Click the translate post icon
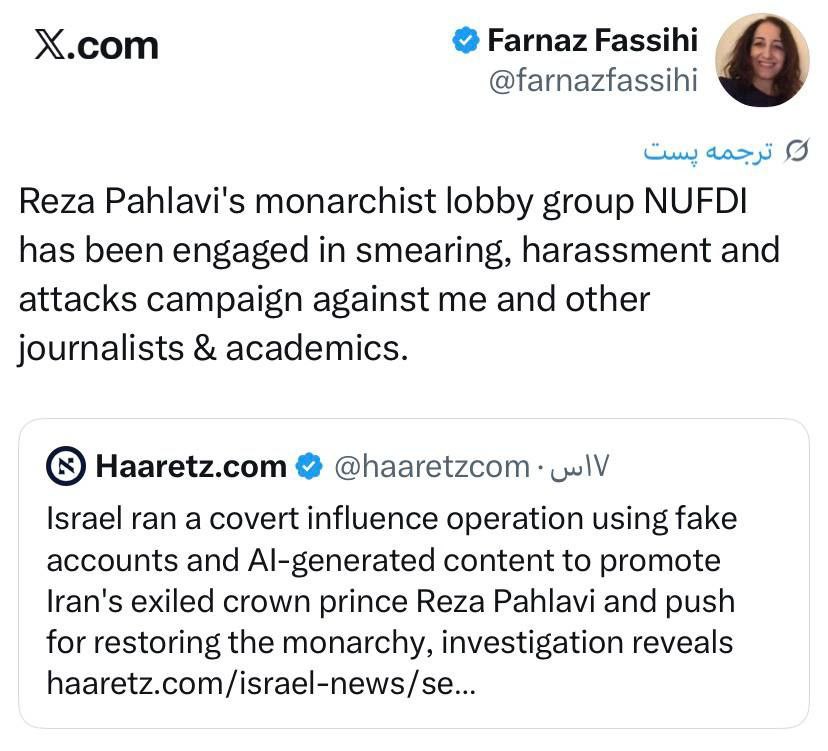Screen dimensions: 828x751 point(797,151)
